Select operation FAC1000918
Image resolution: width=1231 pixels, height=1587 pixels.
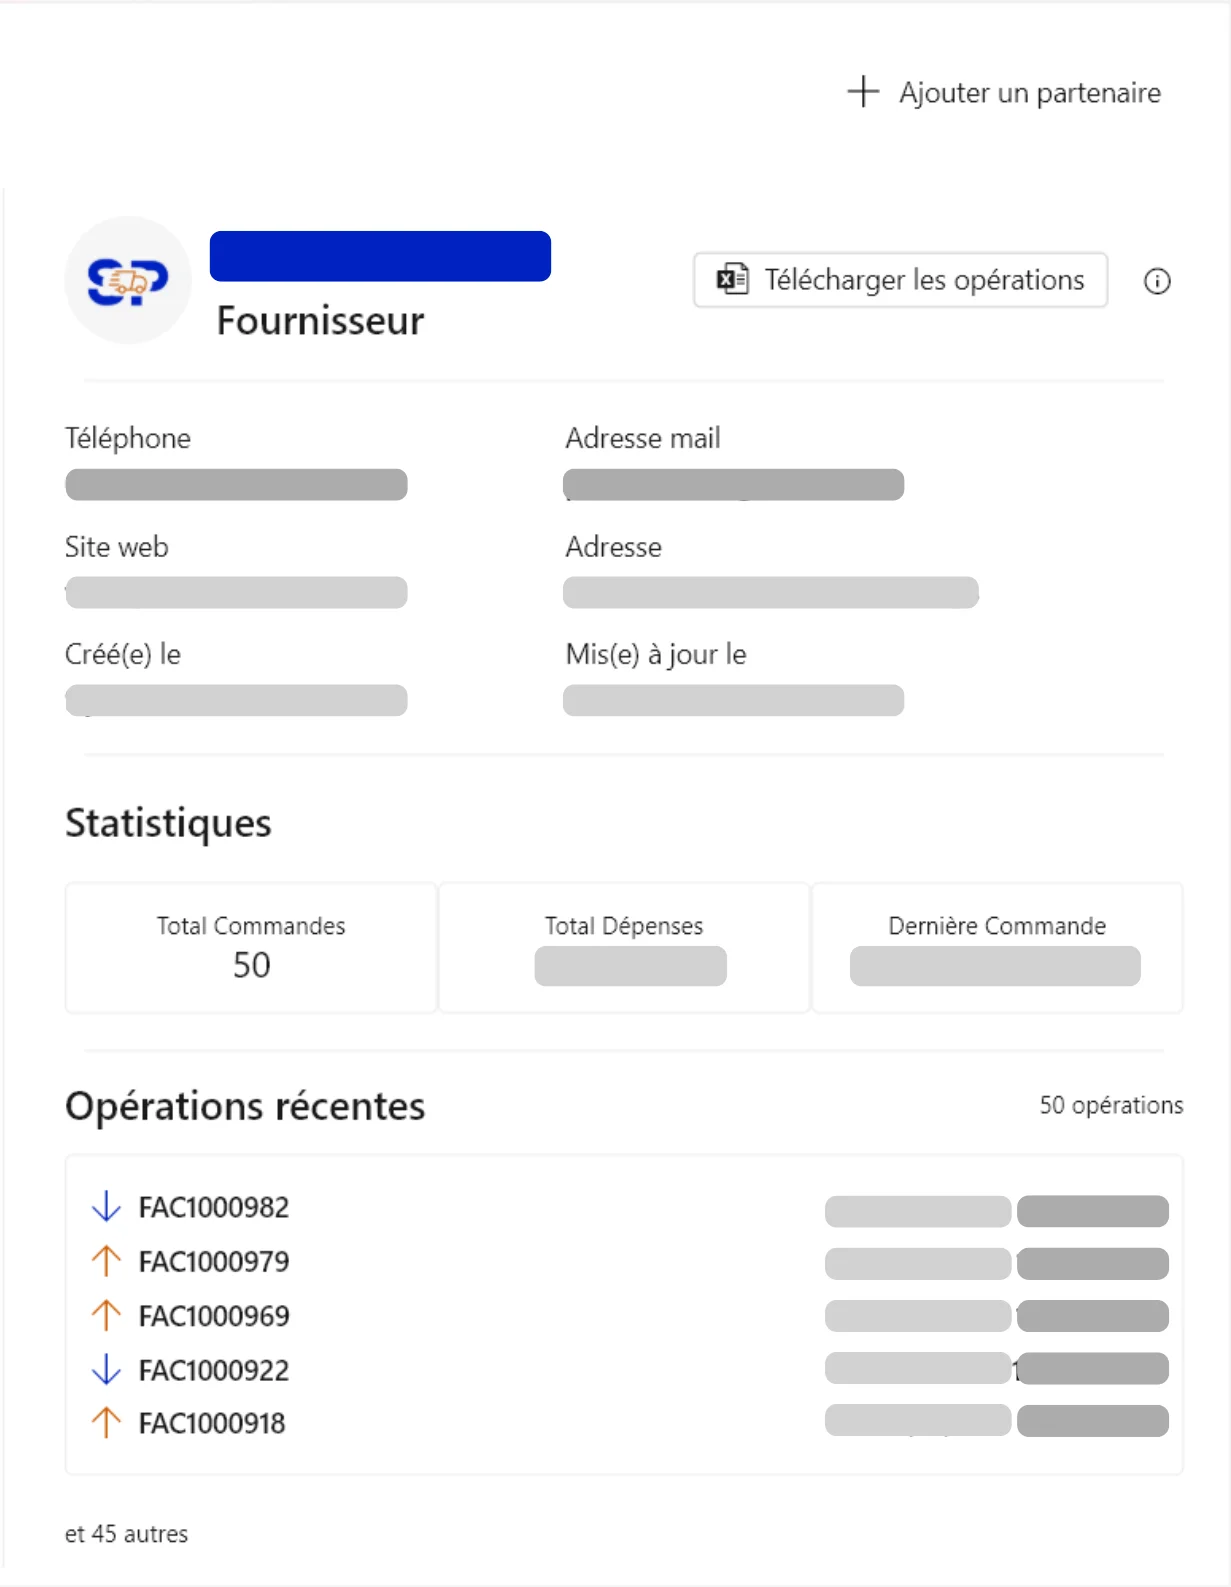point(212,1424)
